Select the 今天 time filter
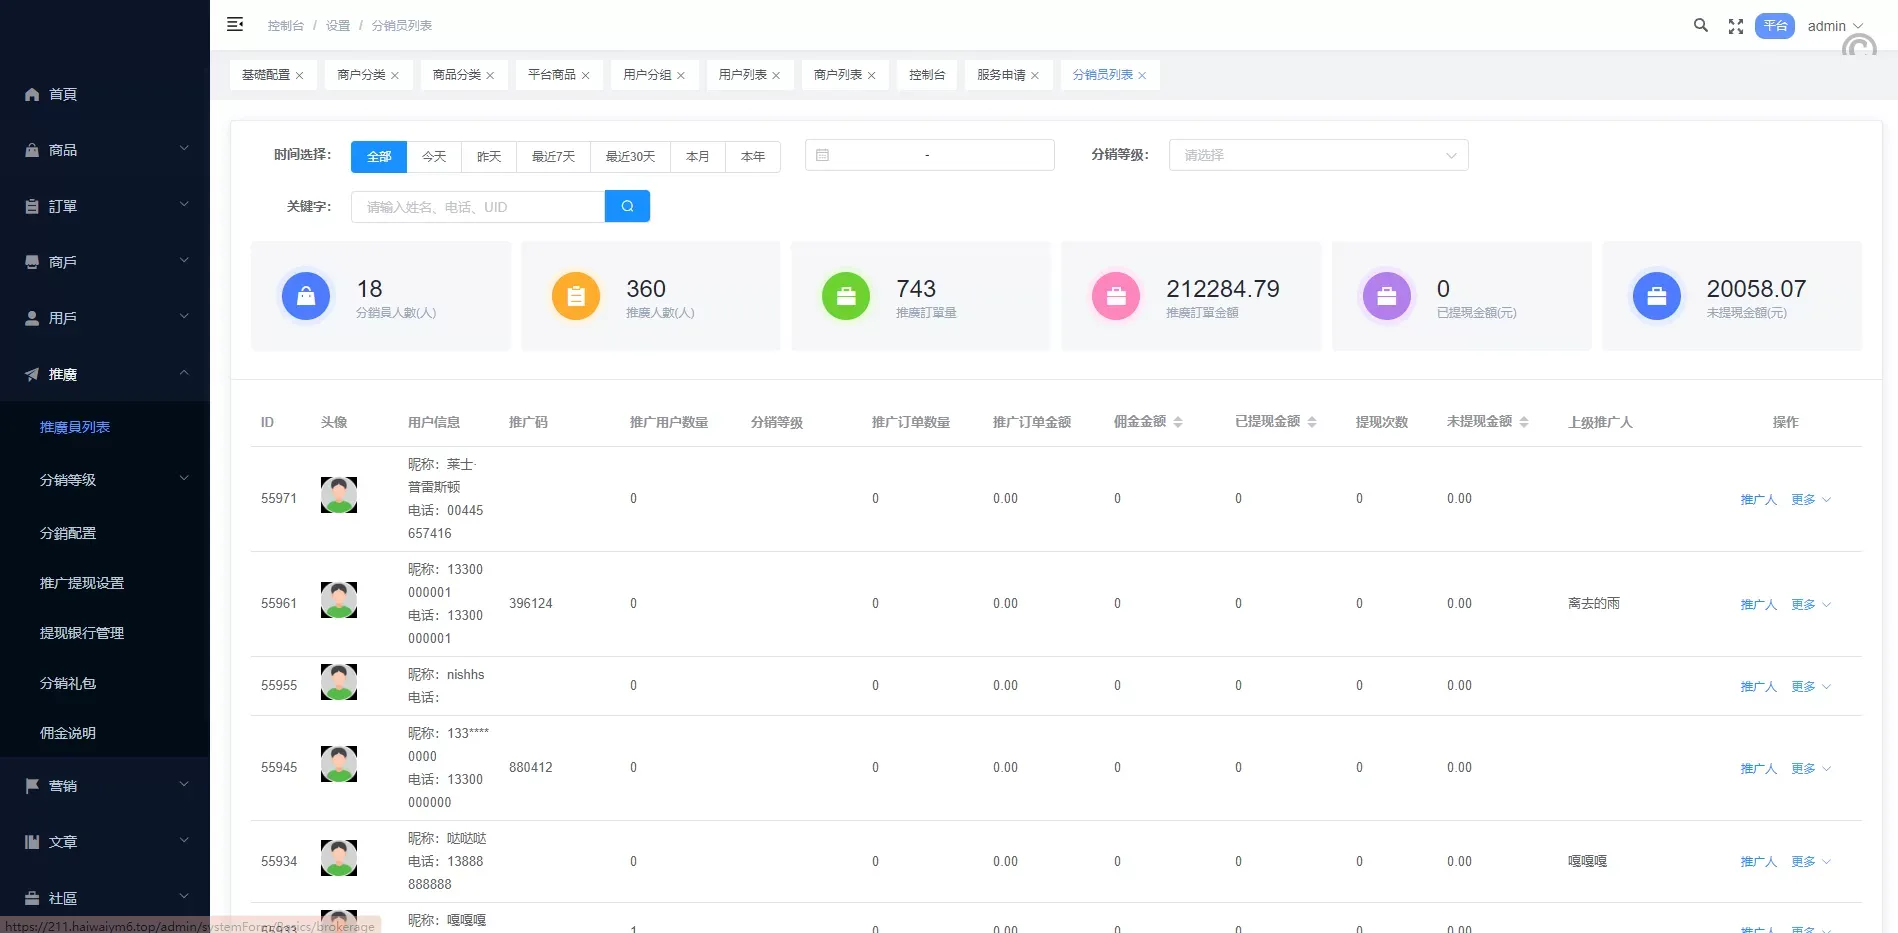Viewport: 1898px width, 933px height. click(x=434, y=156)
